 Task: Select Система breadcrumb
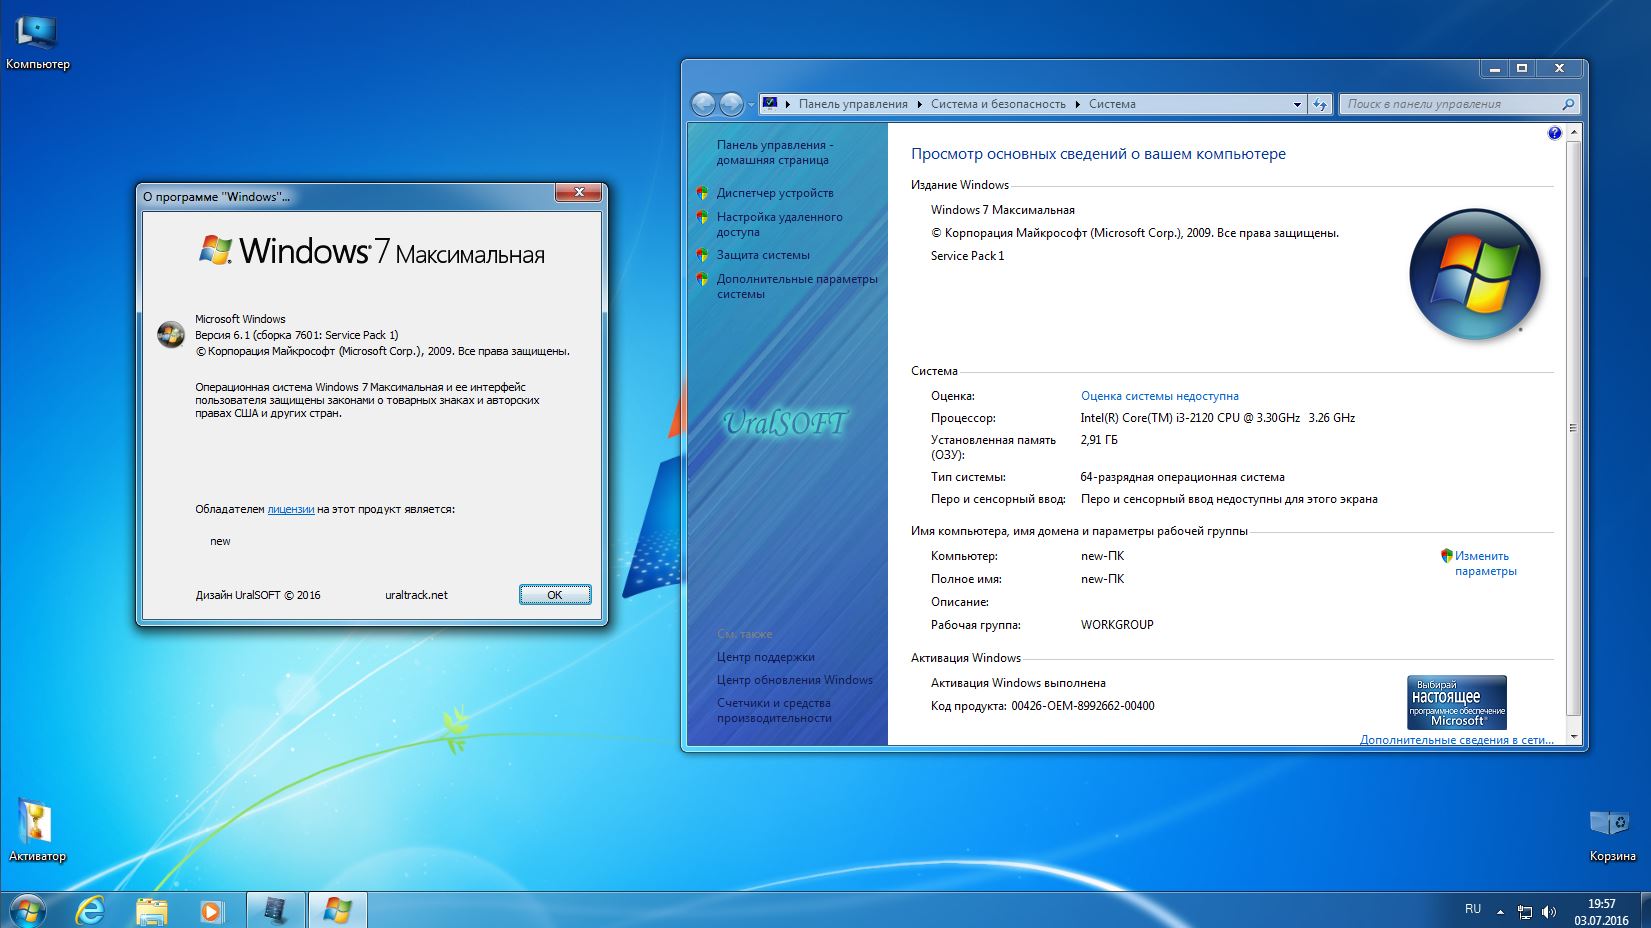click(x=1112, y=104)
